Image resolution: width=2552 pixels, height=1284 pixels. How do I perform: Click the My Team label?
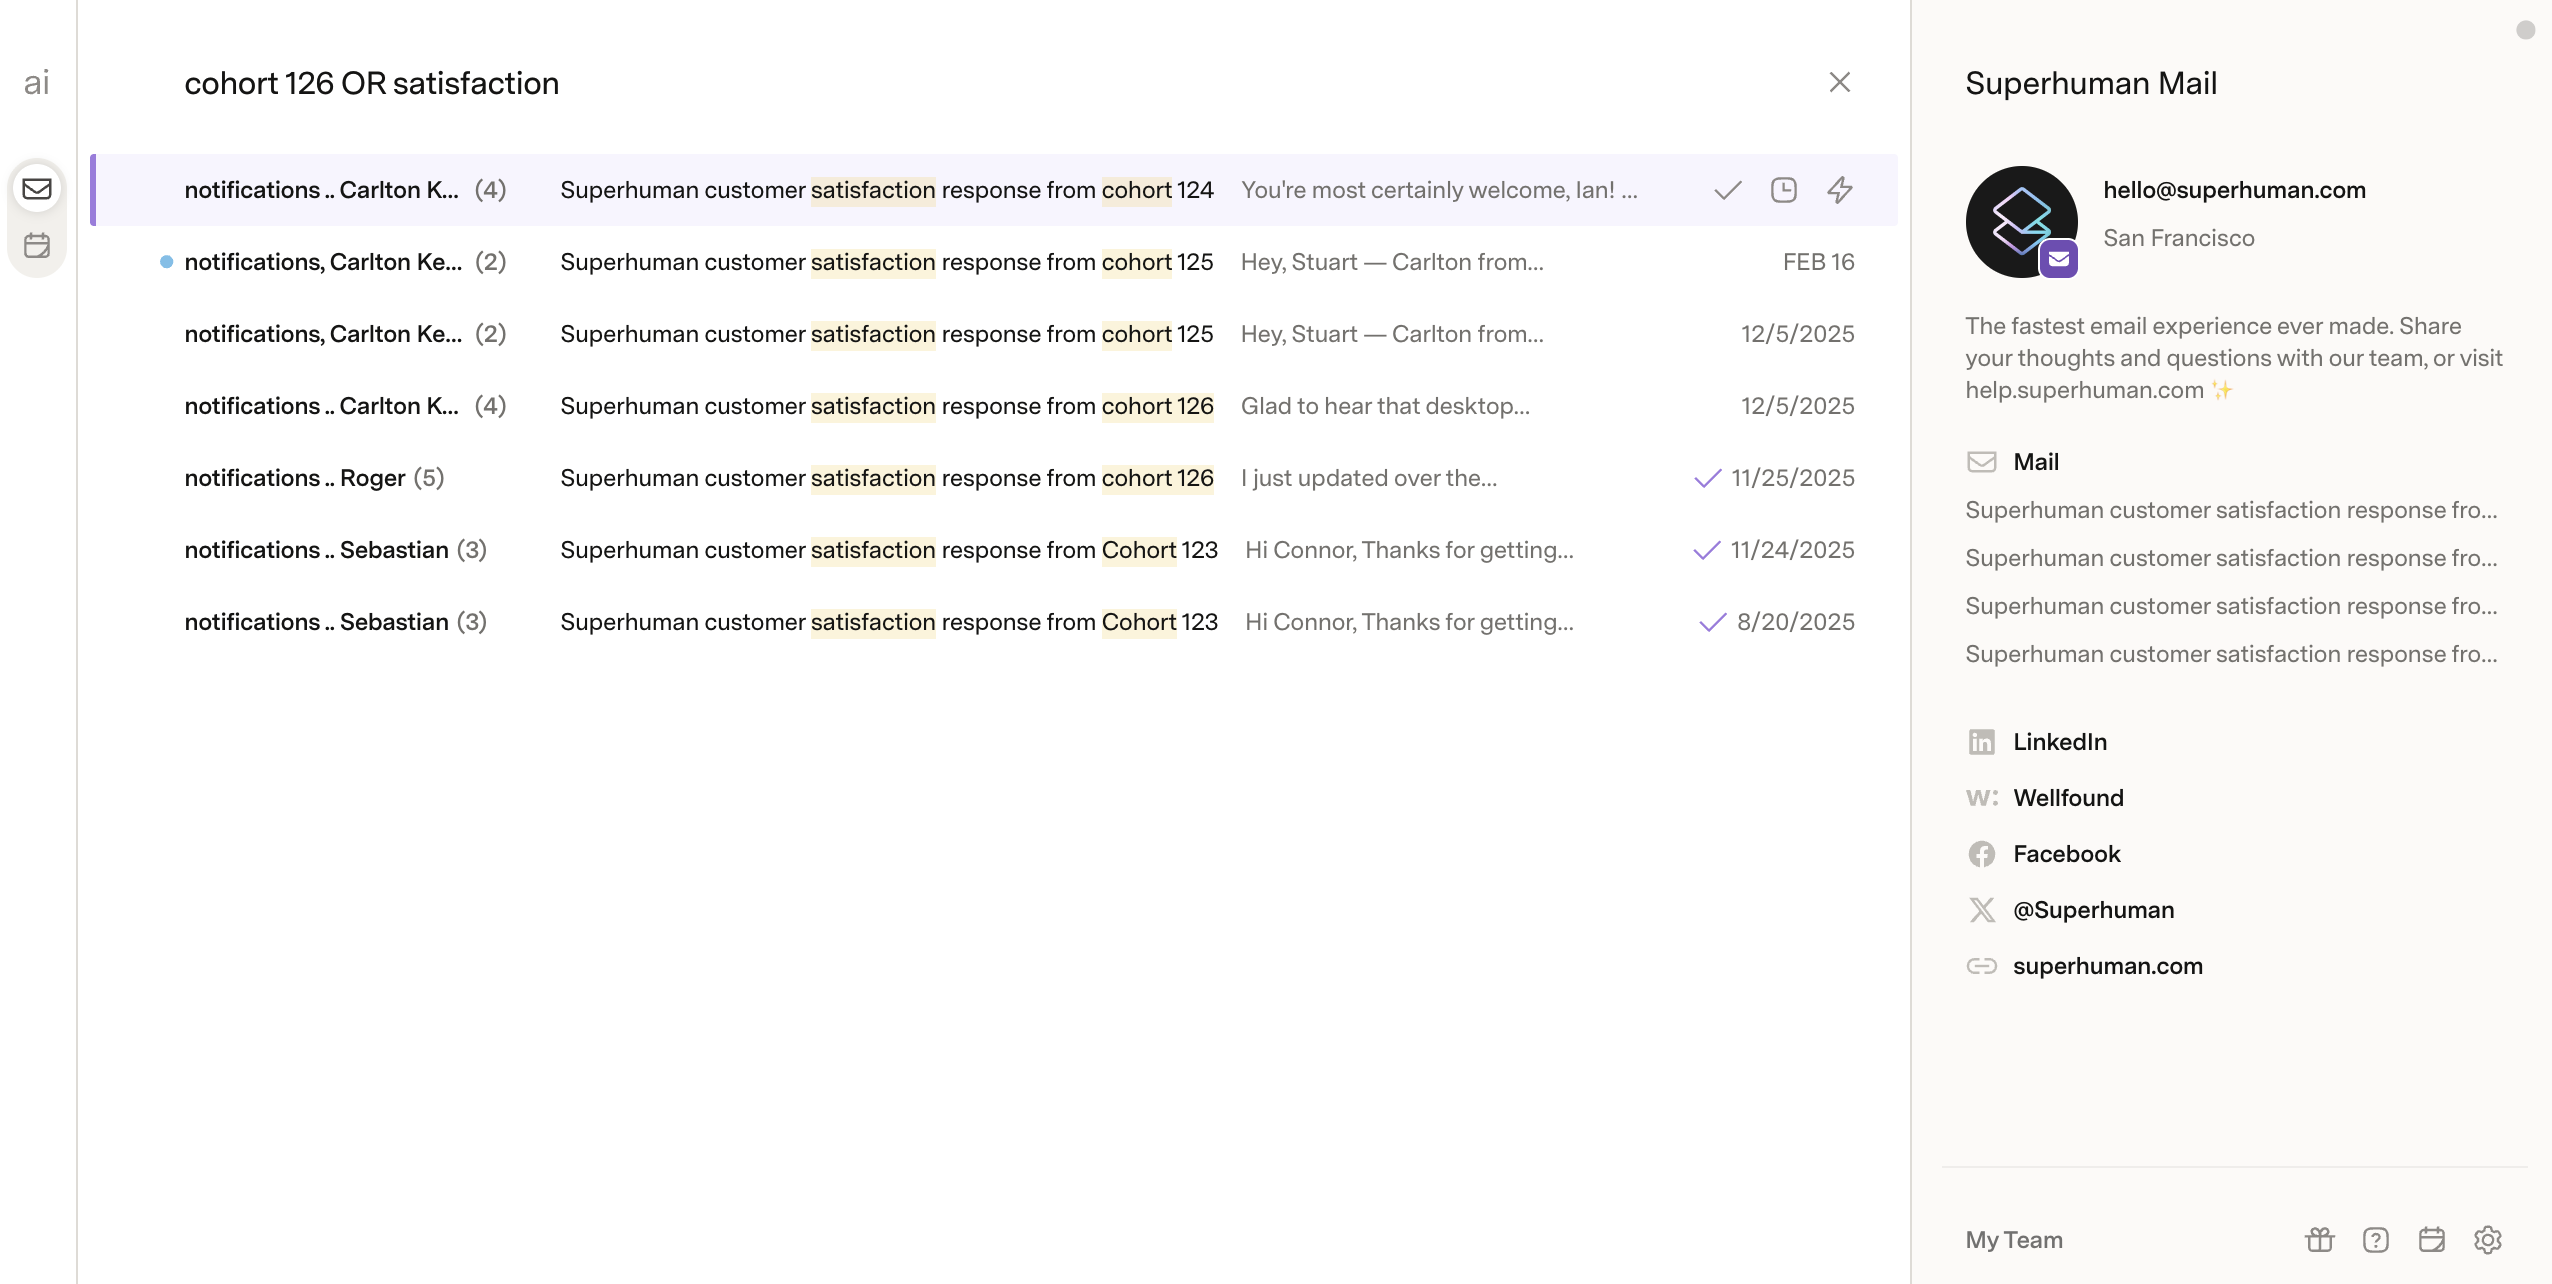tap(2014, 1240)
